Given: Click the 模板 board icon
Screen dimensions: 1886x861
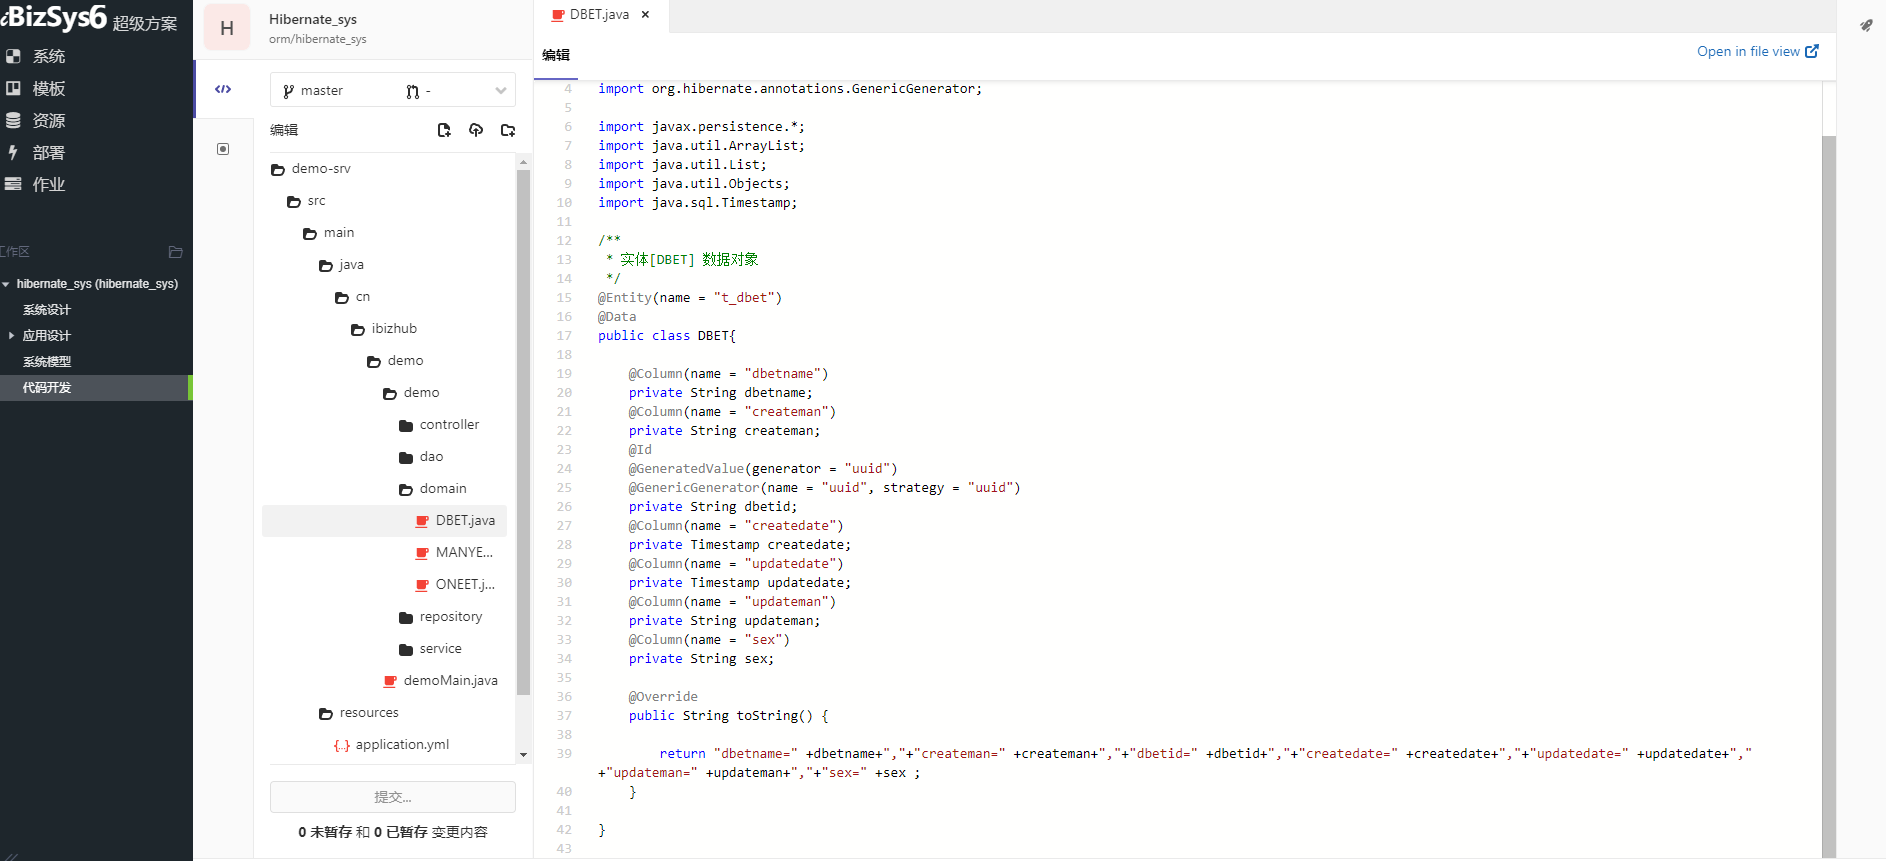Looking at the screenshot, I should click(x=13, y=88).
